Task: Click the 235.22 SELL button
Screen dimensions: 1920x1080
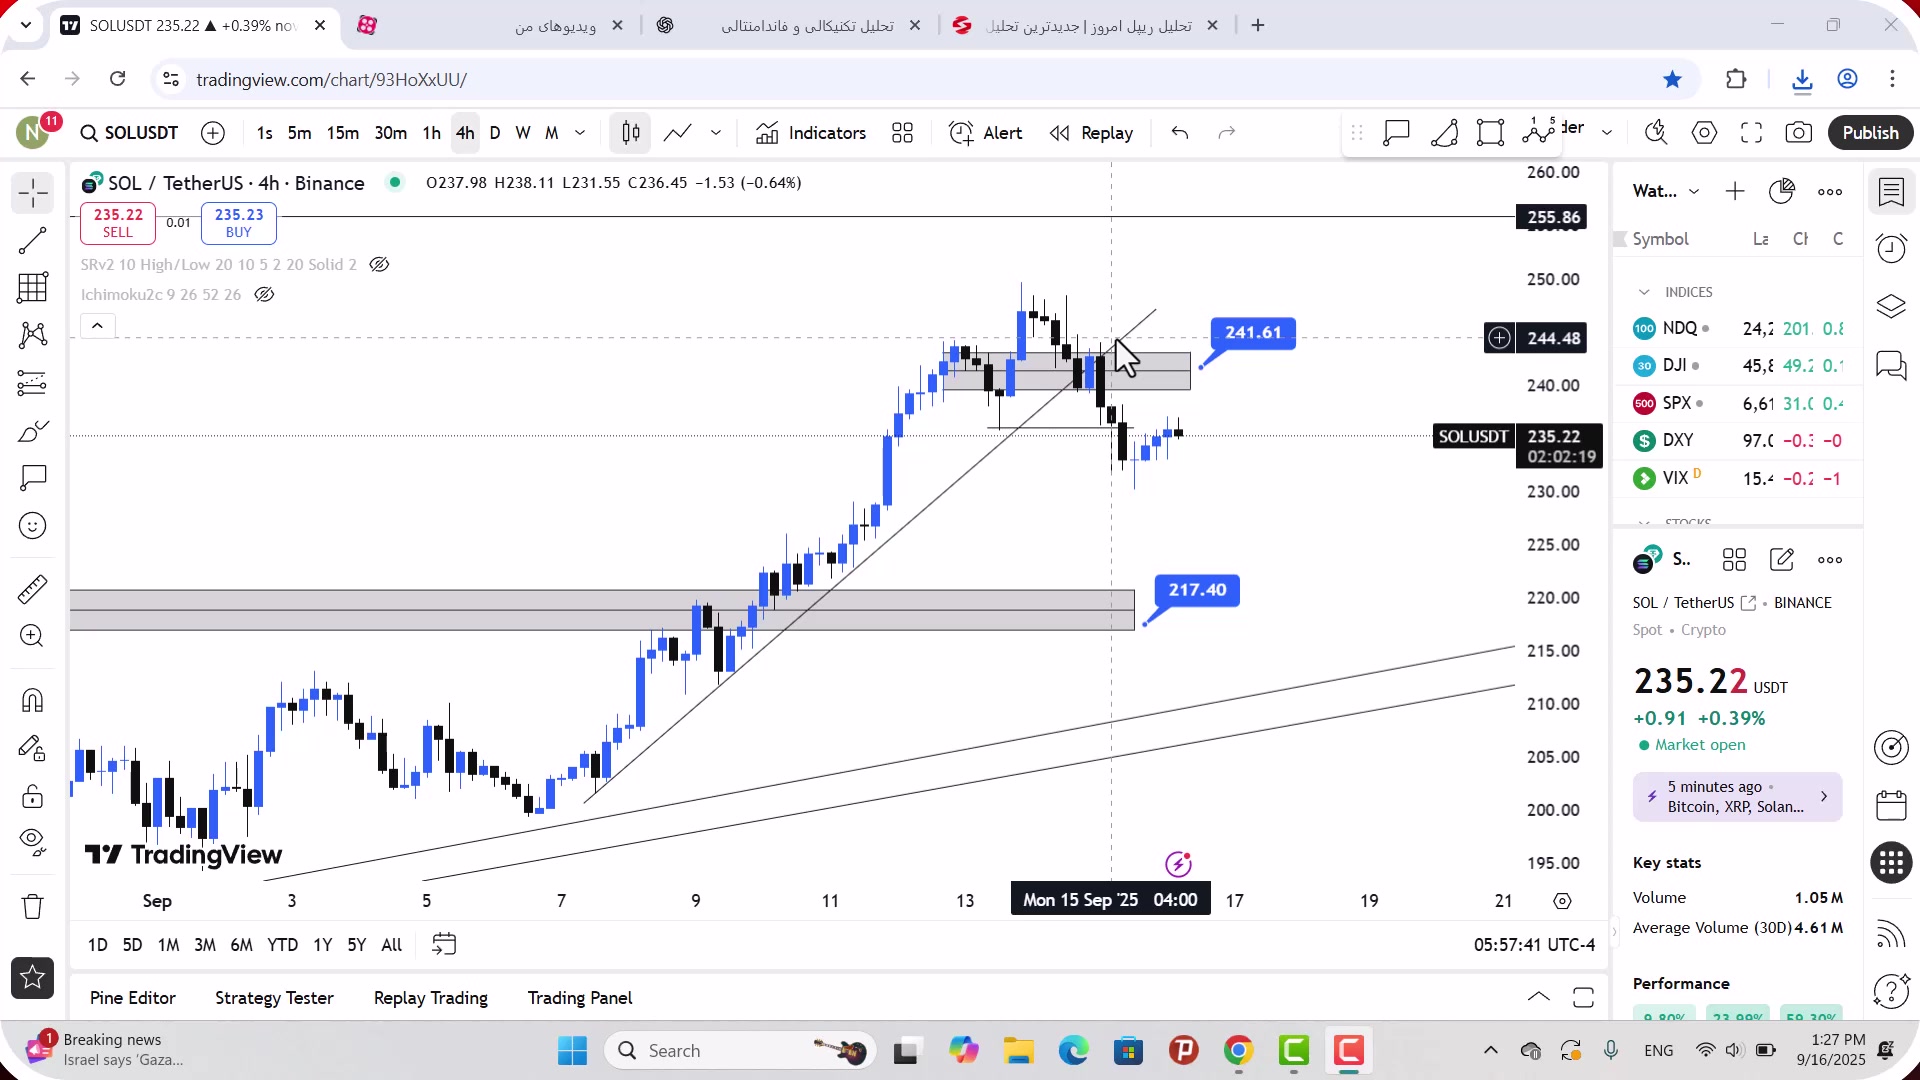Action: point(118,223)
